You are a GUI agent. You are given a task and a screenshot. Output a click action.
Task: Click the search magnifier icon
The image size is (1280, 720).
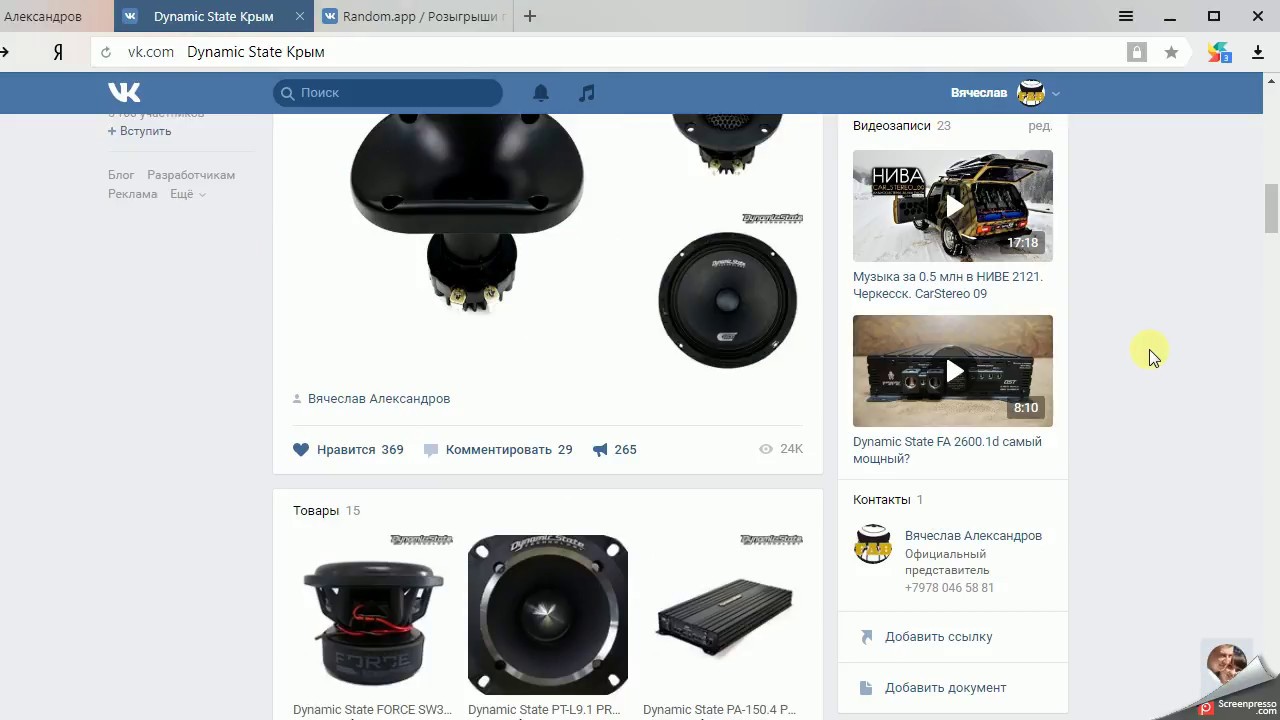point(287,93)
